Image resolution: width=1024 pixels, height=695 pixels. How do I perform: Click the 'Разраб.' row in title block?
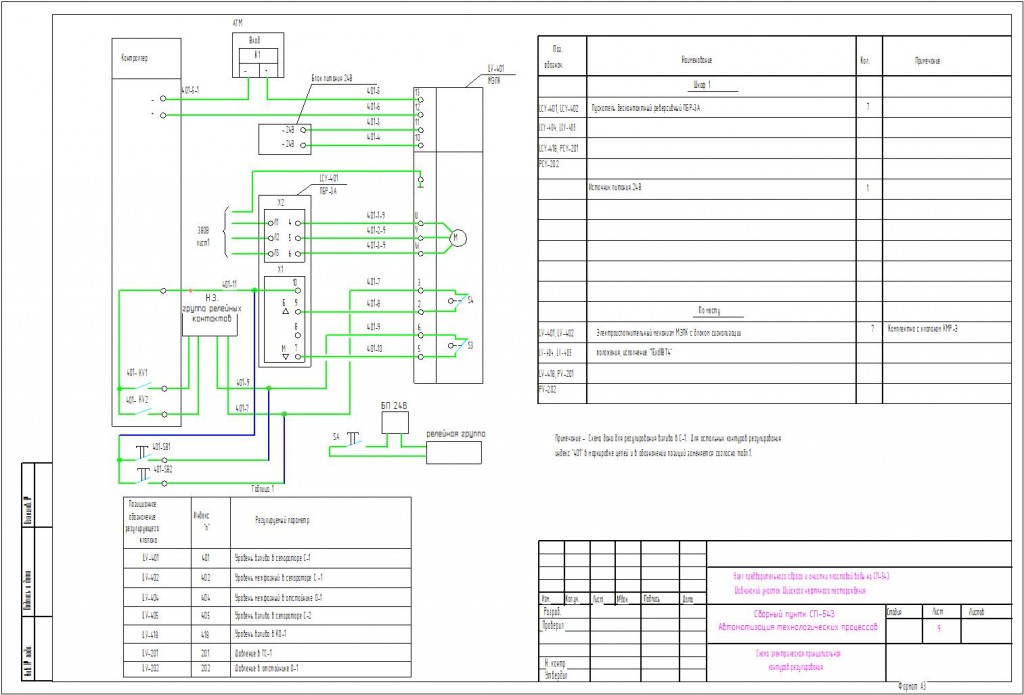[x=552, y=613]
